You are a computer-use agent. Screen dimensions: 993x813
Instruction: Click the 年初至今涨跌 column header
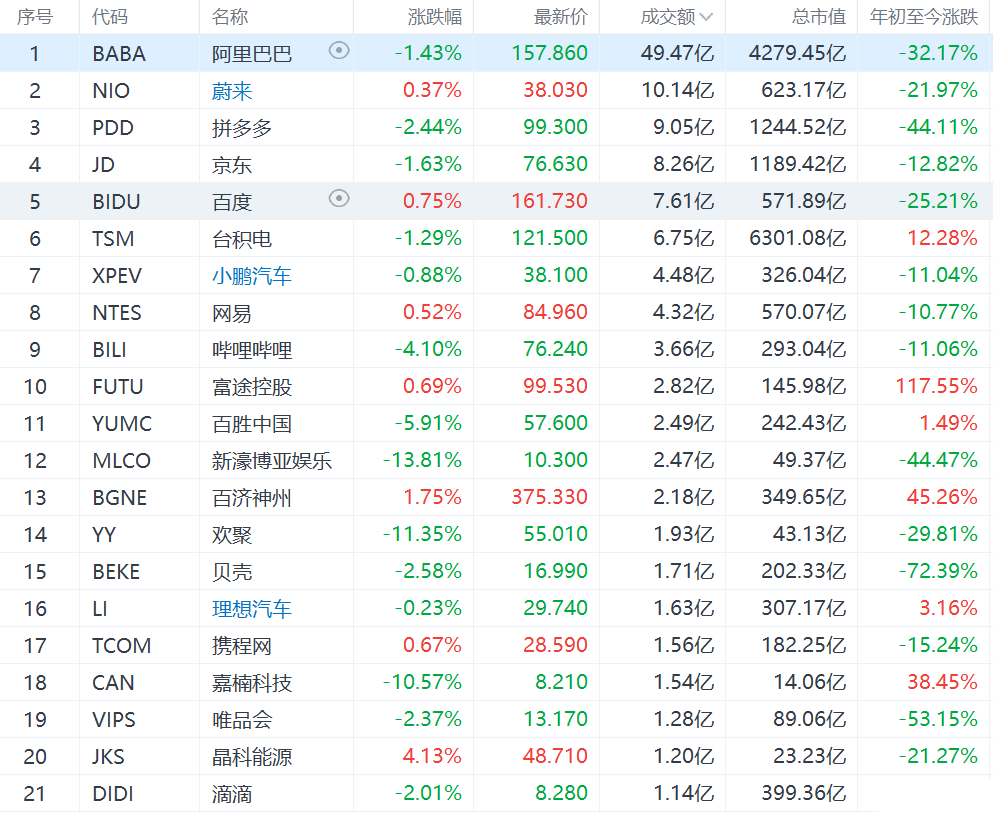coord(924,17)
